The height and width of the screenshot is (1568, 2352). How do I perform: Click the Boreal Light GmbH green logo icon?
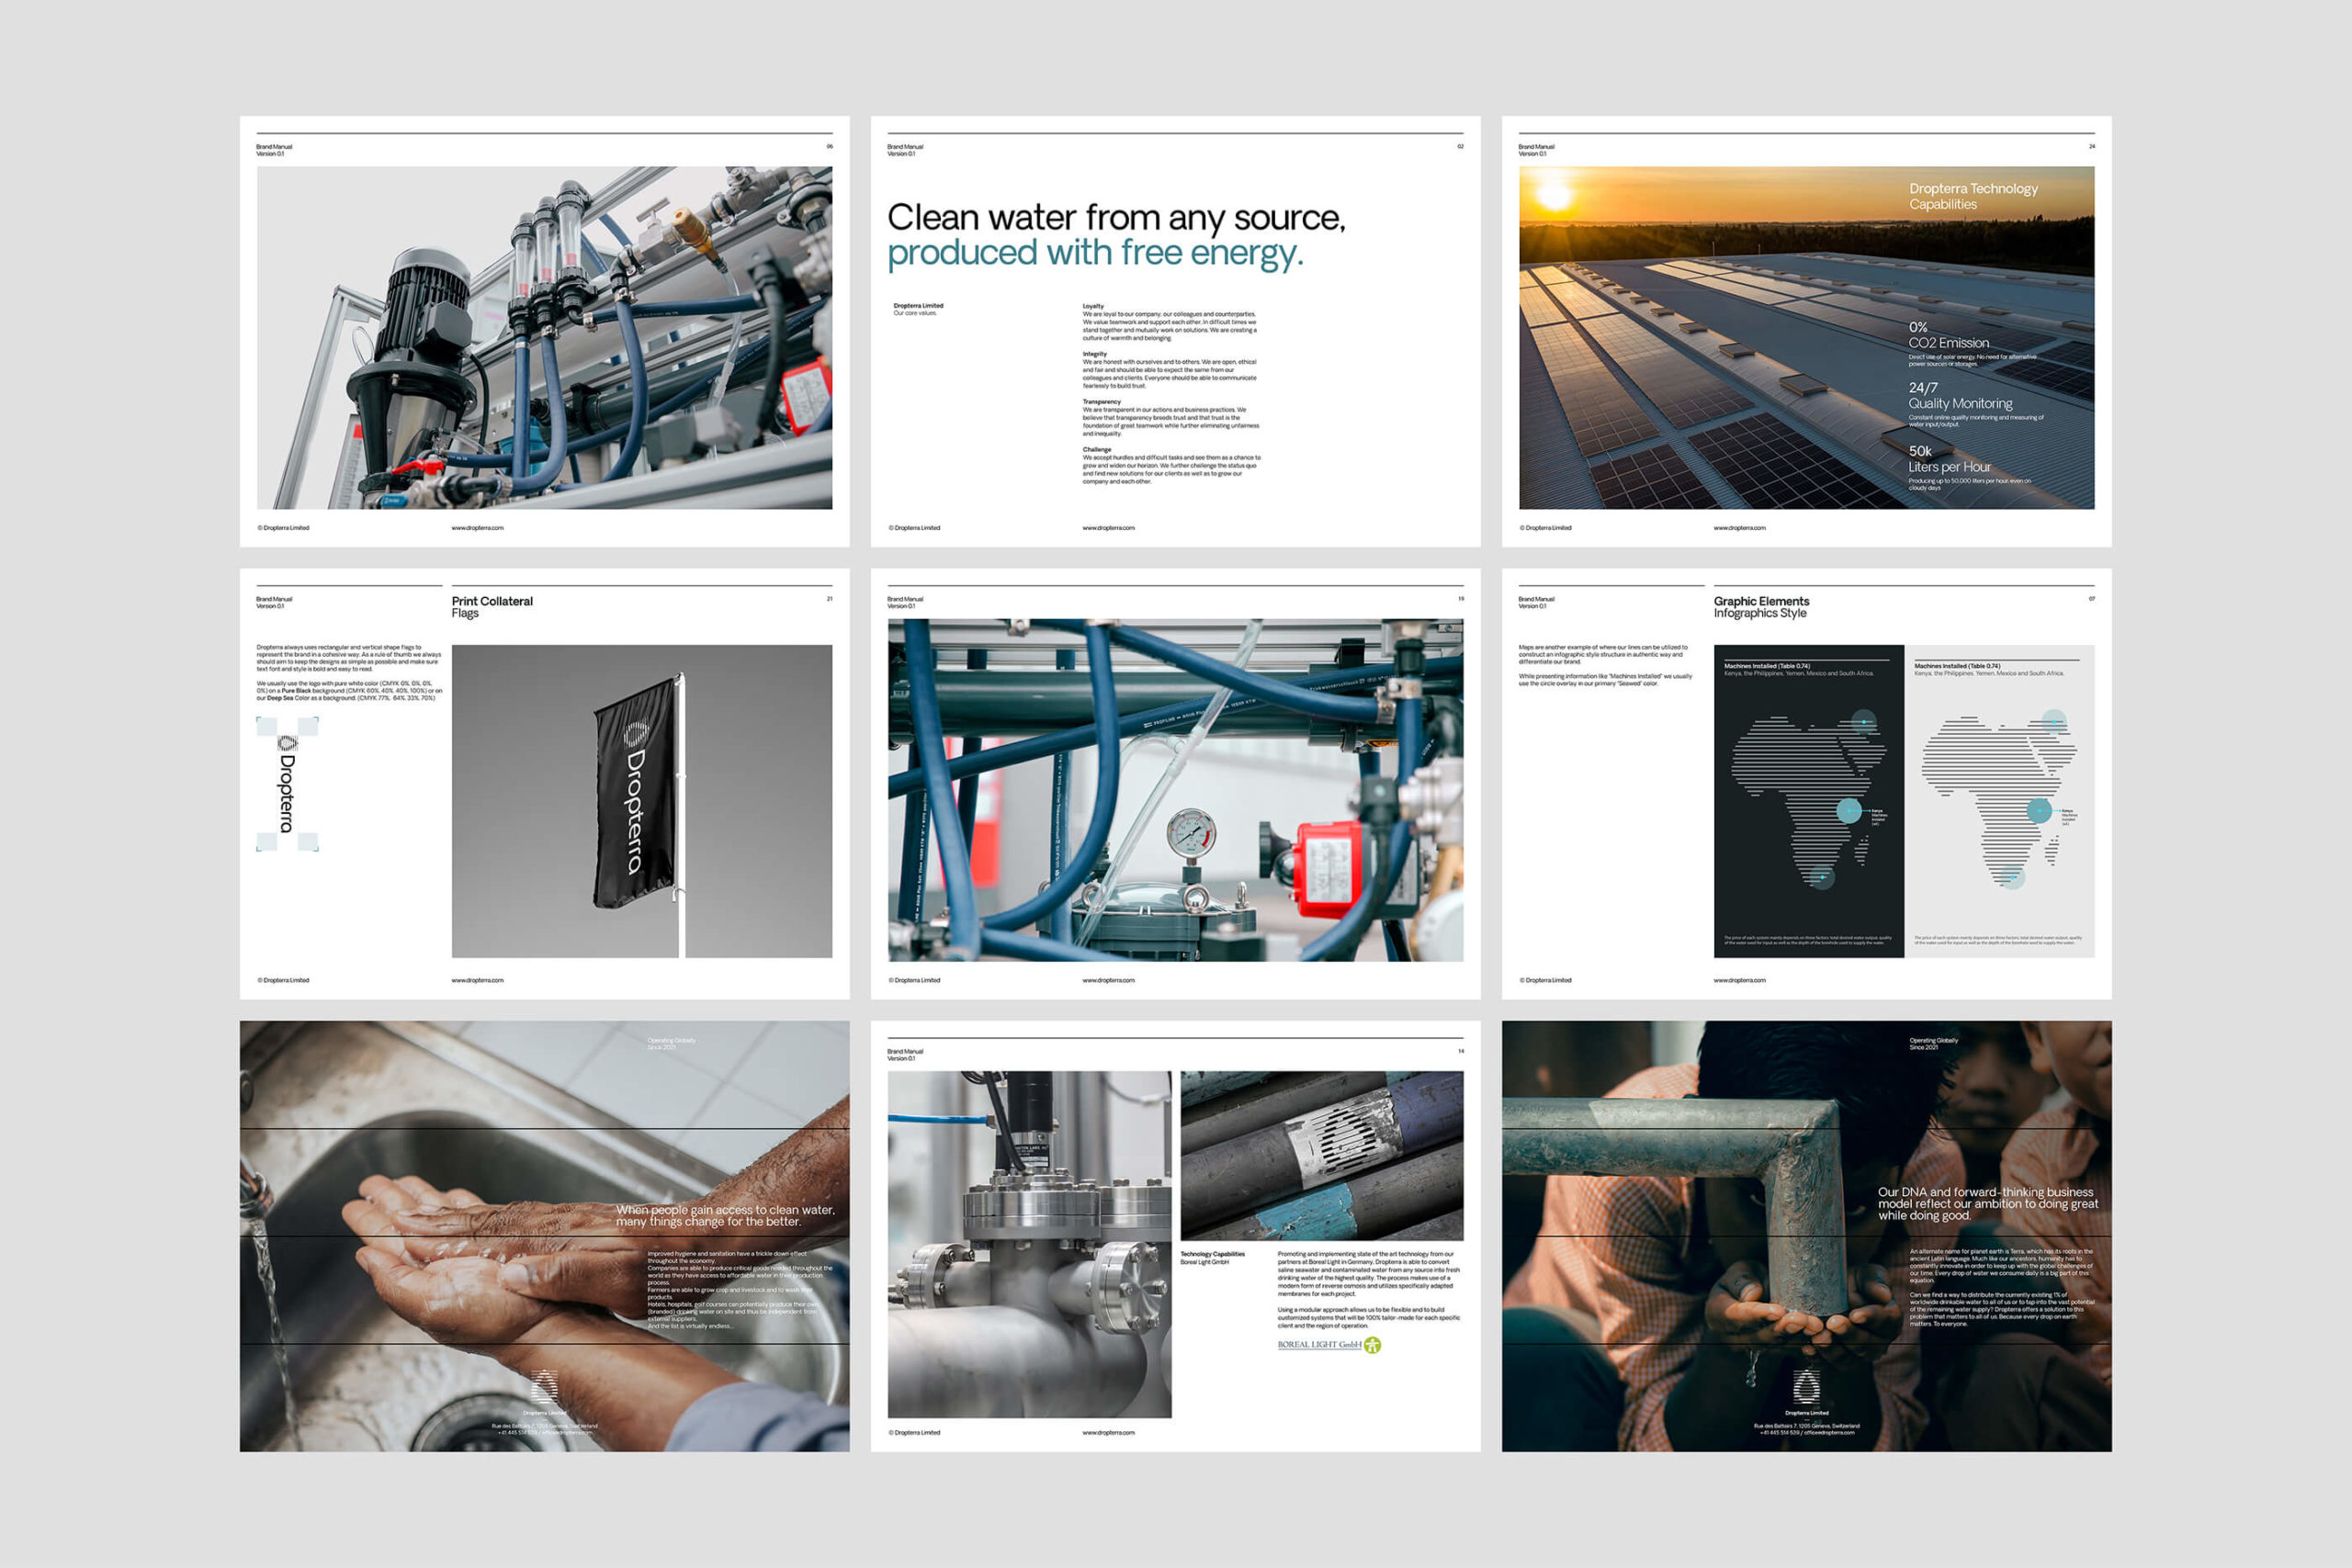(x=1373, y=1345)
